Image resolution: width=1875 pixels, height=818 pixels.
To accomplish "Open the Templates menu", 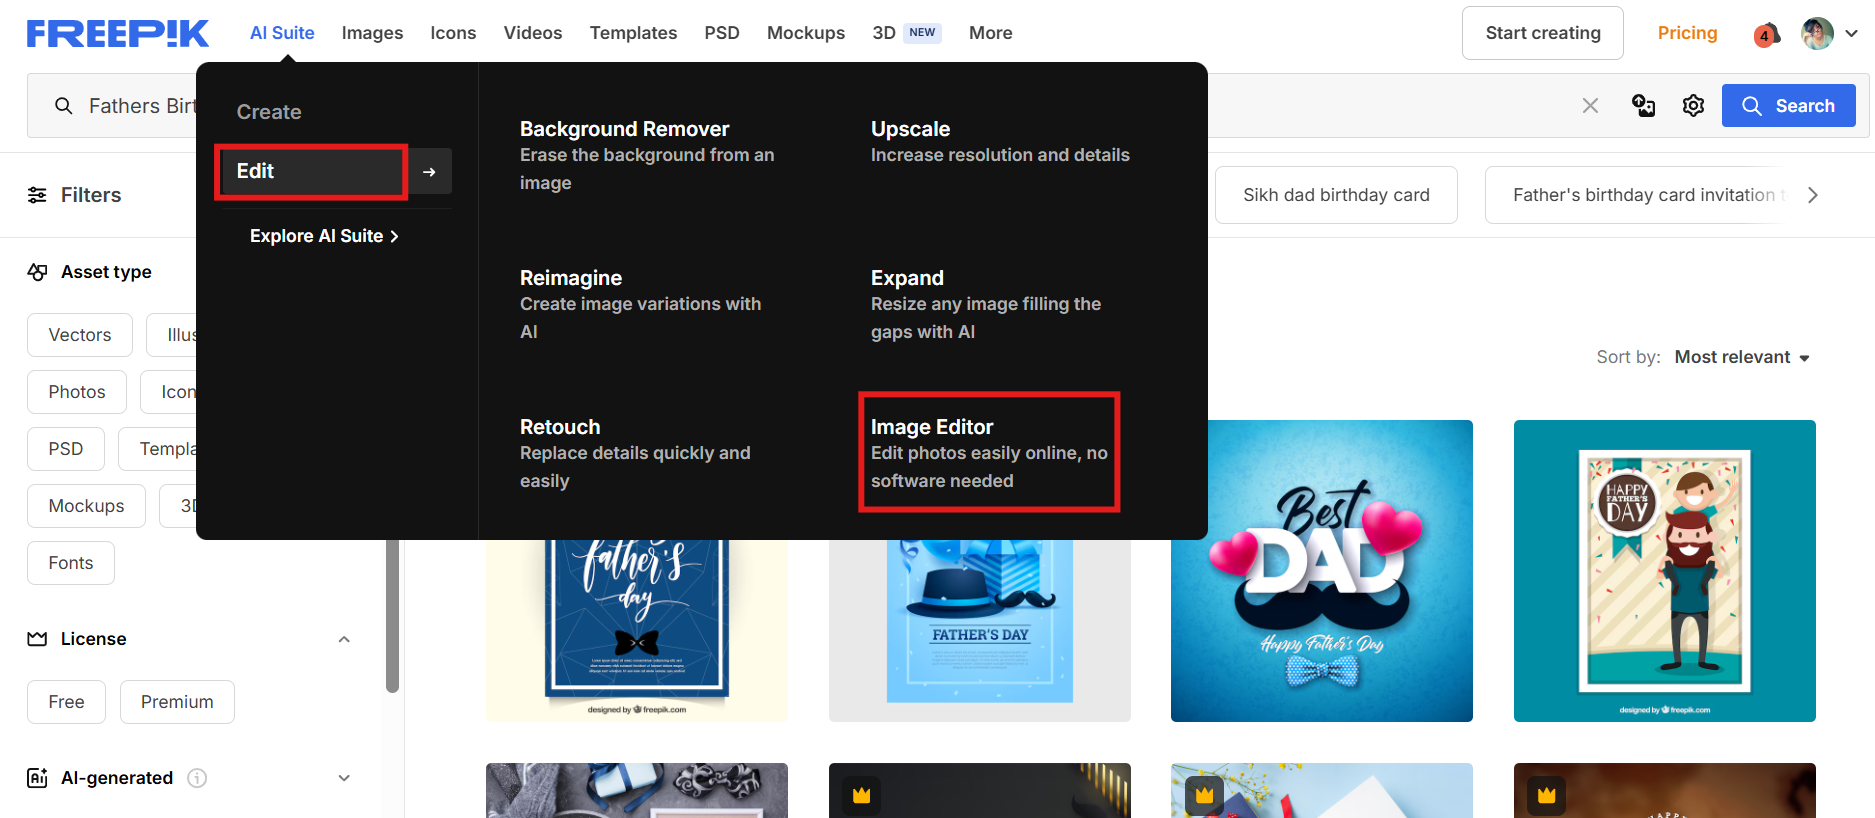I will (x=633, y=33).
